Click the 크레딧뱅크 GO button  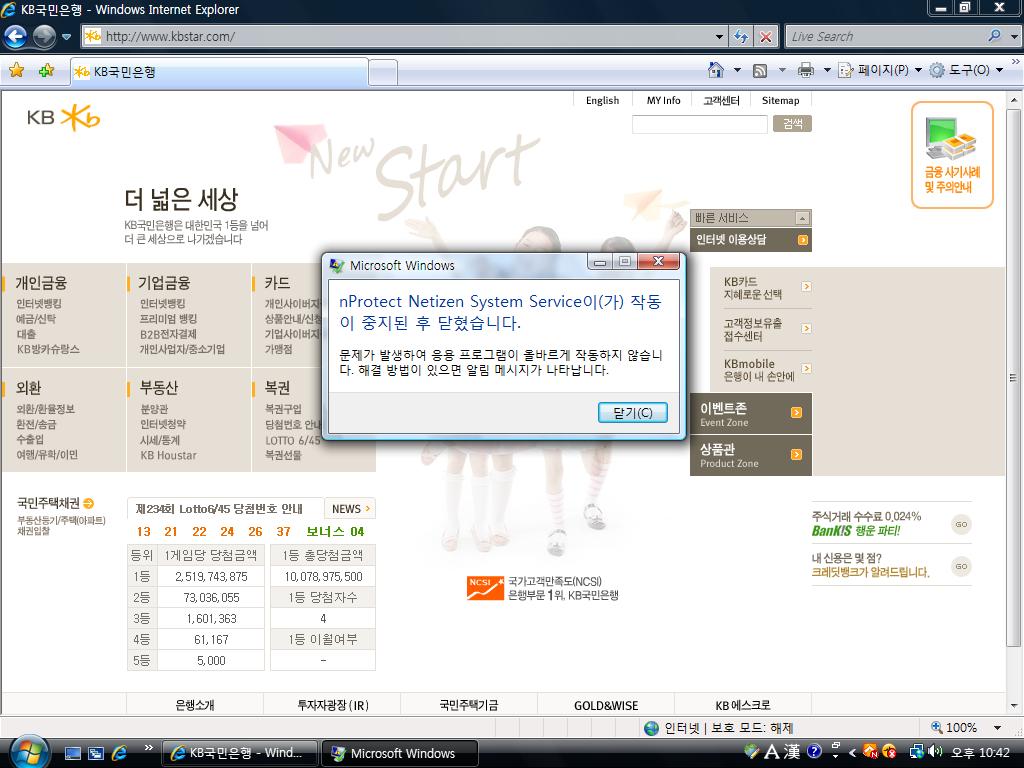tap(961, 566)
